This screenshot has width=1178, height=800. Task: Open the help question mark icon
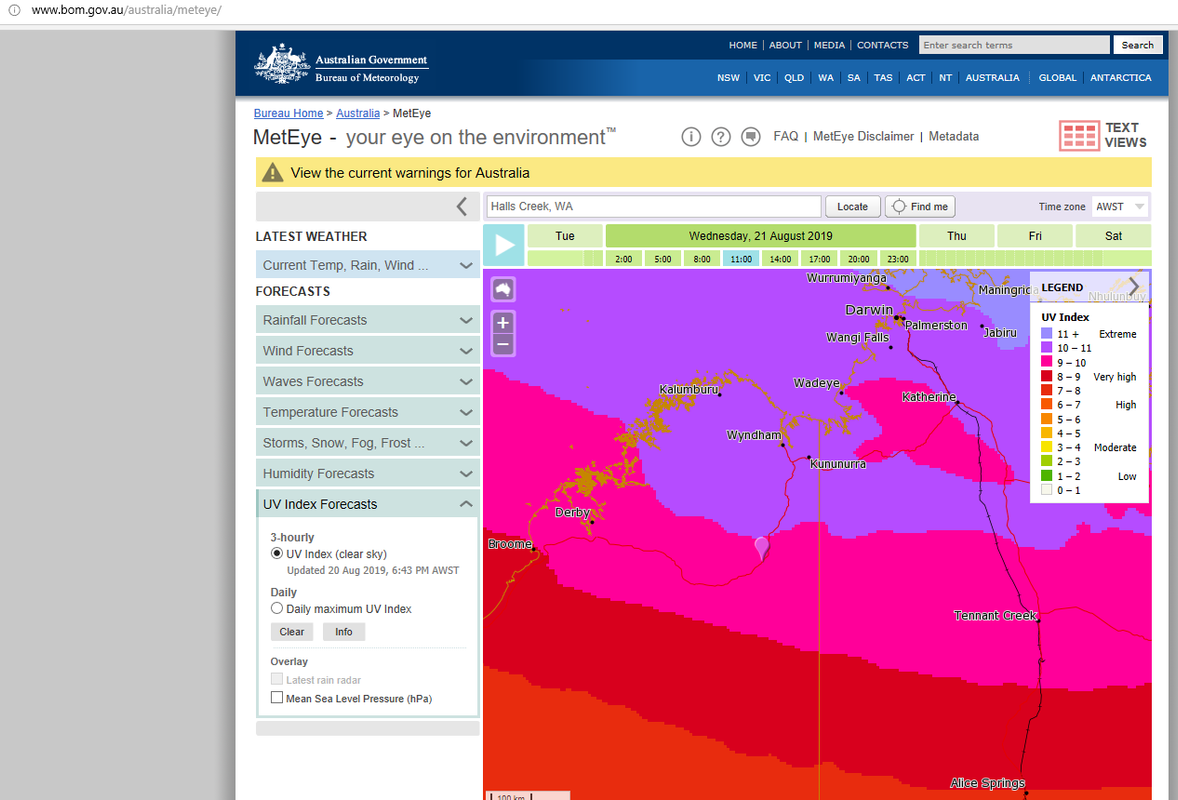pos(720,137)
